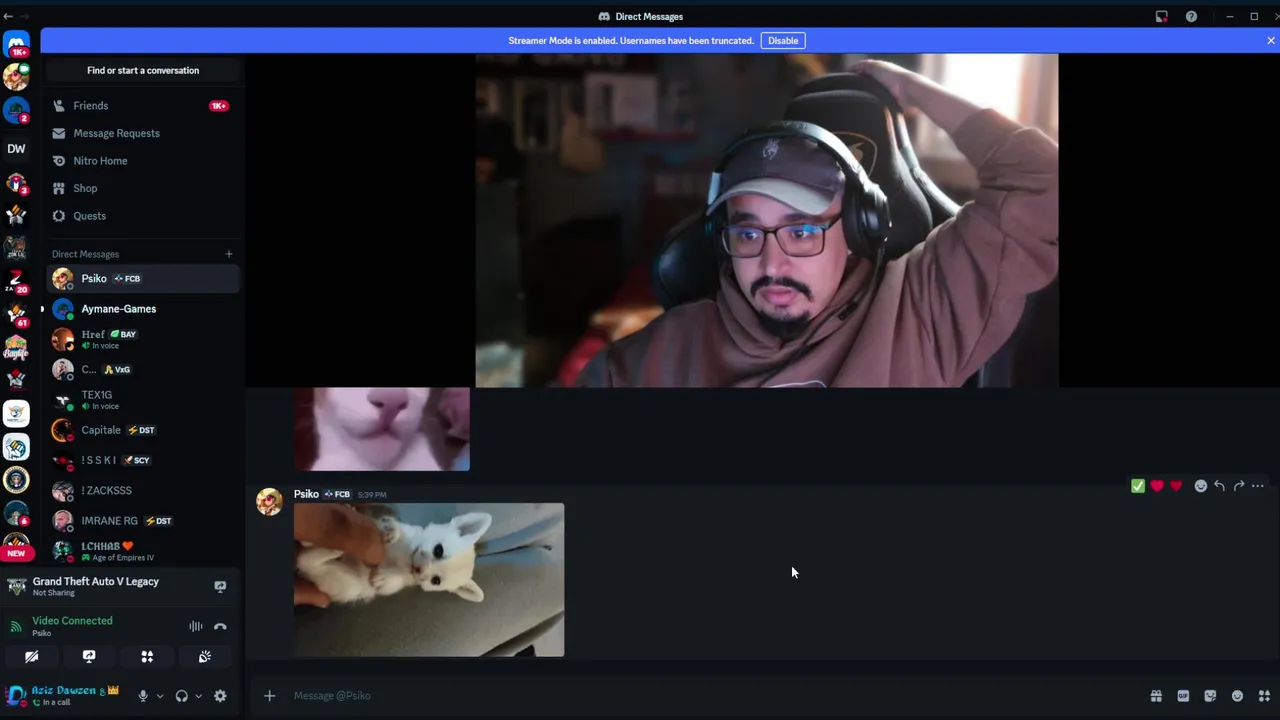Attach a file with the plus icon
The image size is (1280, 720).
[x=269, y=696]
